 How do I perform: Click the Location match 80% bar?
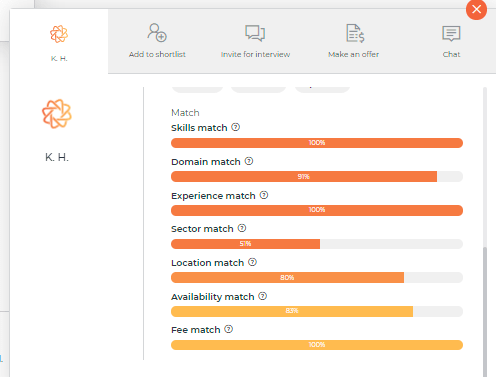[x=317, y=278]
